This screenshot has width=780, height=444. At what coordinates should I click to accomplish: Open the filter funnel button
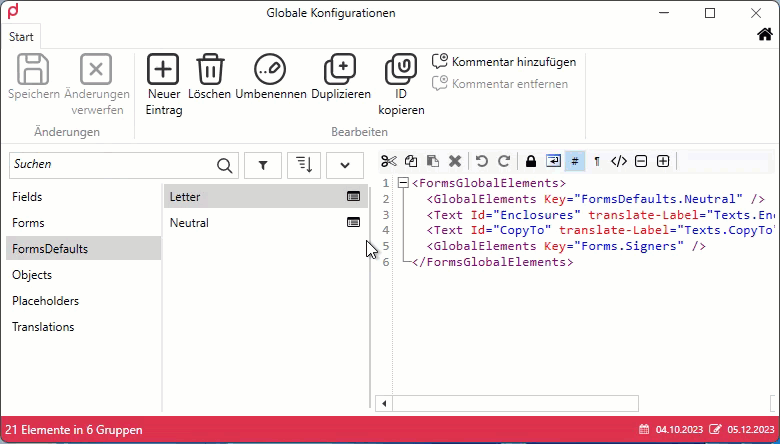coord(263,165)
